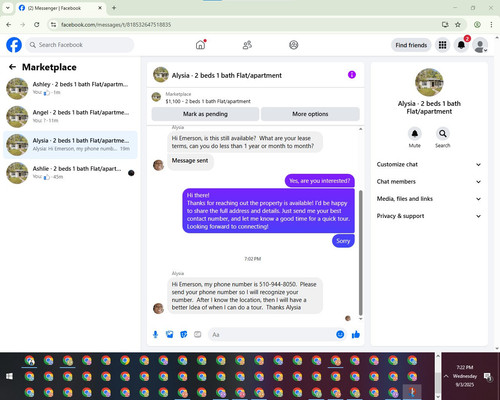Show hidden system tray icons
500x400 pixels.
pyautogui.click(x=446, y=376)
